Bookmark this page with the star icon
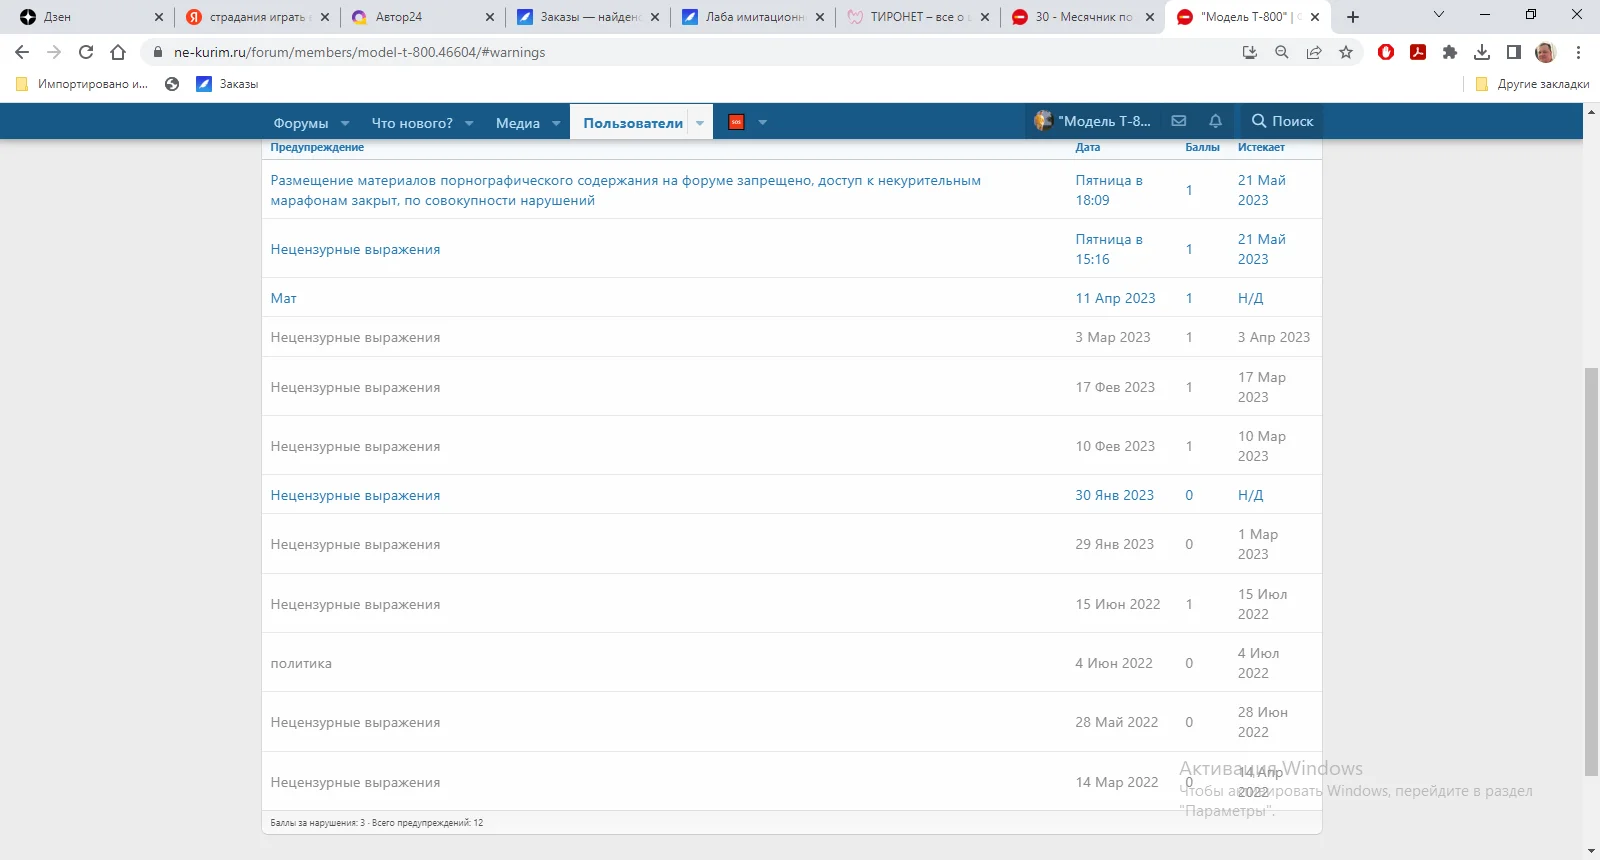The height and width of the screenshot is (860, 1600). coord(1346,52)
